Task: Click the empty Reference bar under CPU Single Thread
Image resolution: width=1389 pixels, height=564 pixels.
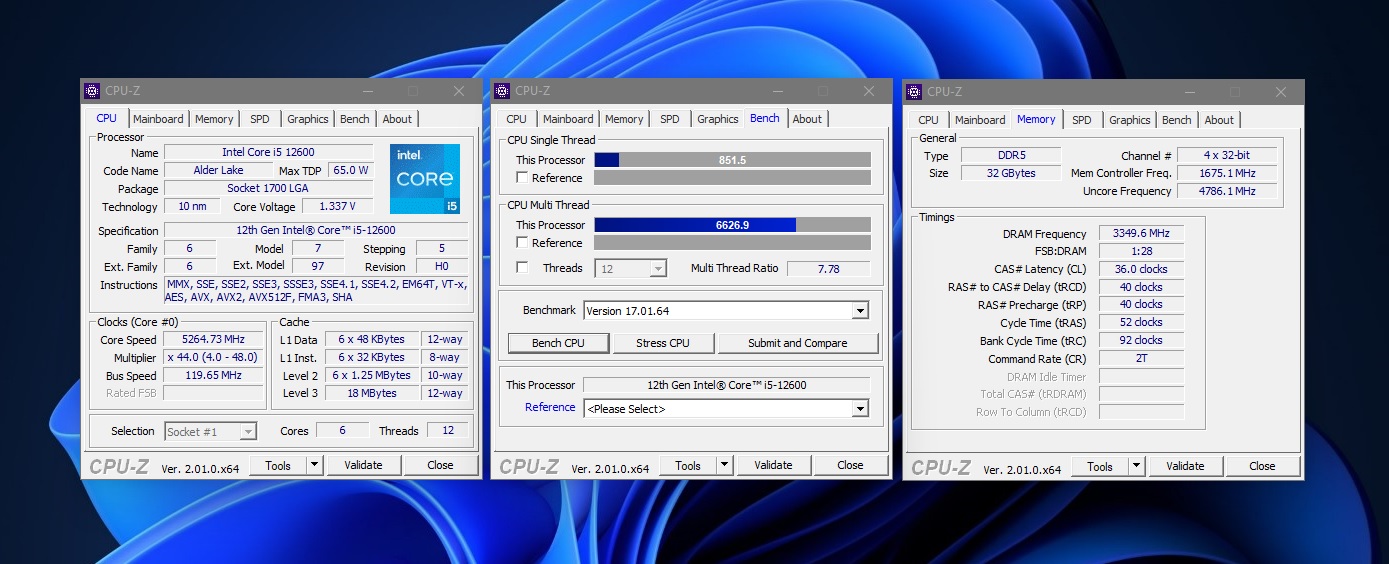Action: click(x=732, y=178)
